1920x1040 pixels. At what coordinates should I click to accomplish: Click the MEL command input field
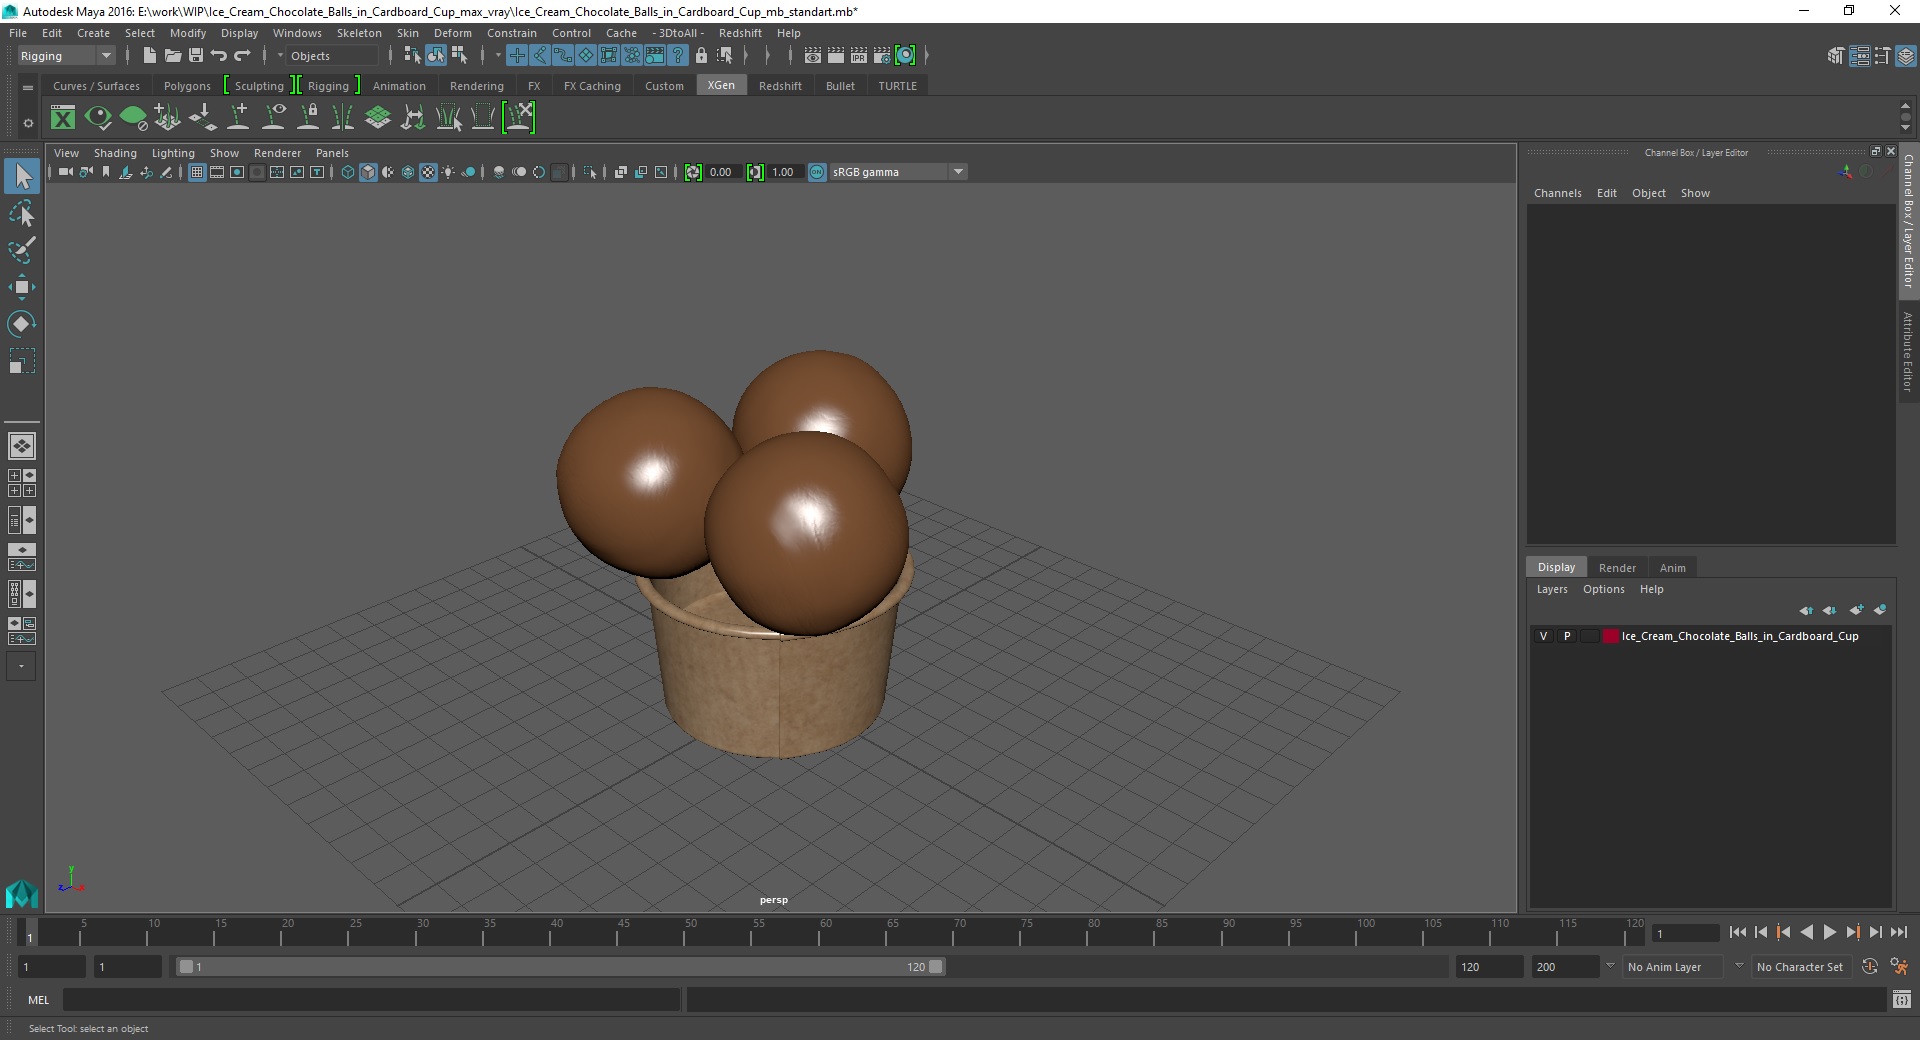coord(371,1000)
